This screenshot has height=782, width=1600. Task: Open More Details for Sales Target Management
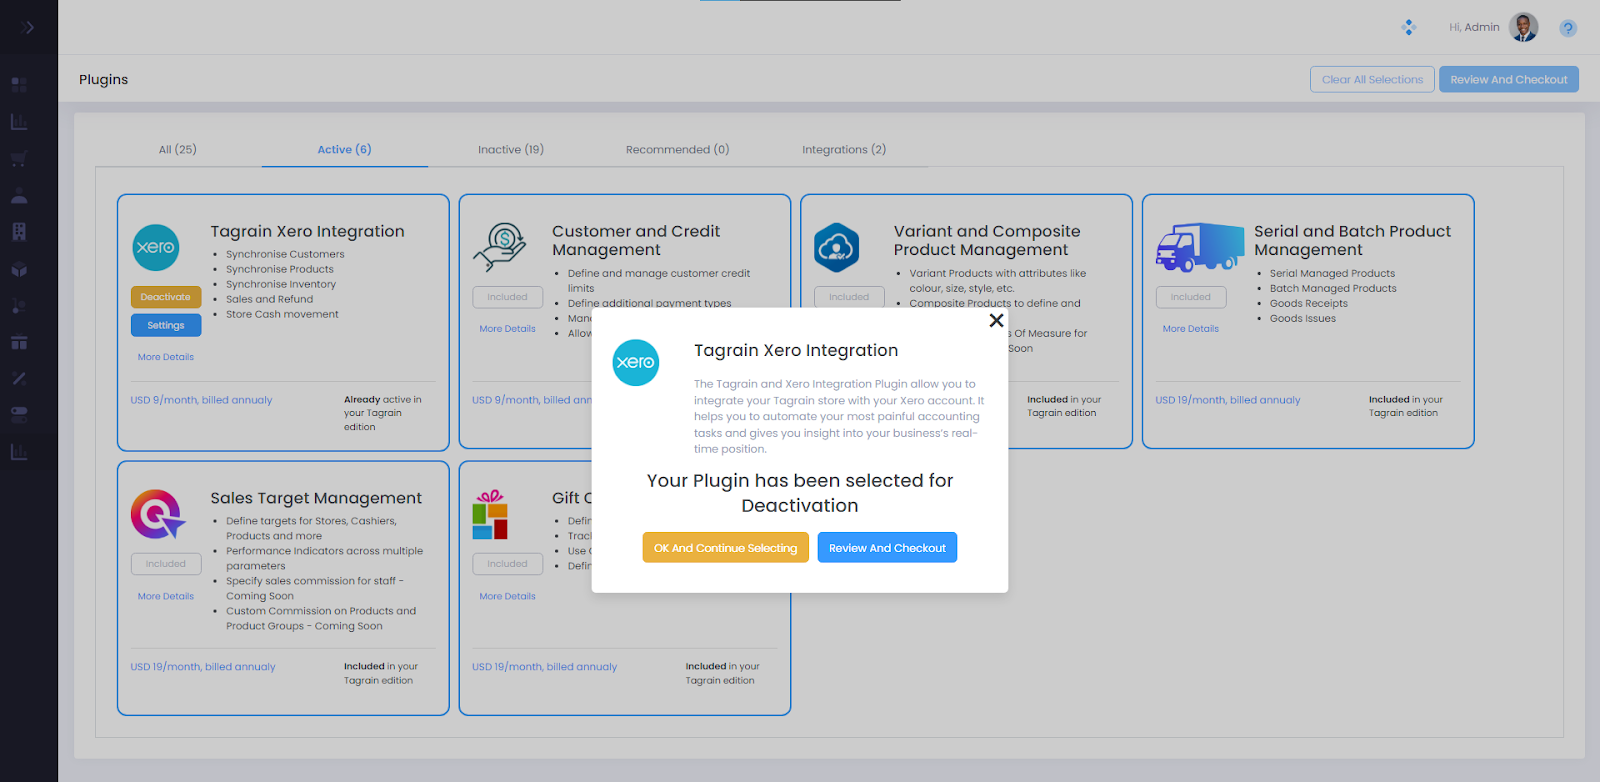click(166, 596)
